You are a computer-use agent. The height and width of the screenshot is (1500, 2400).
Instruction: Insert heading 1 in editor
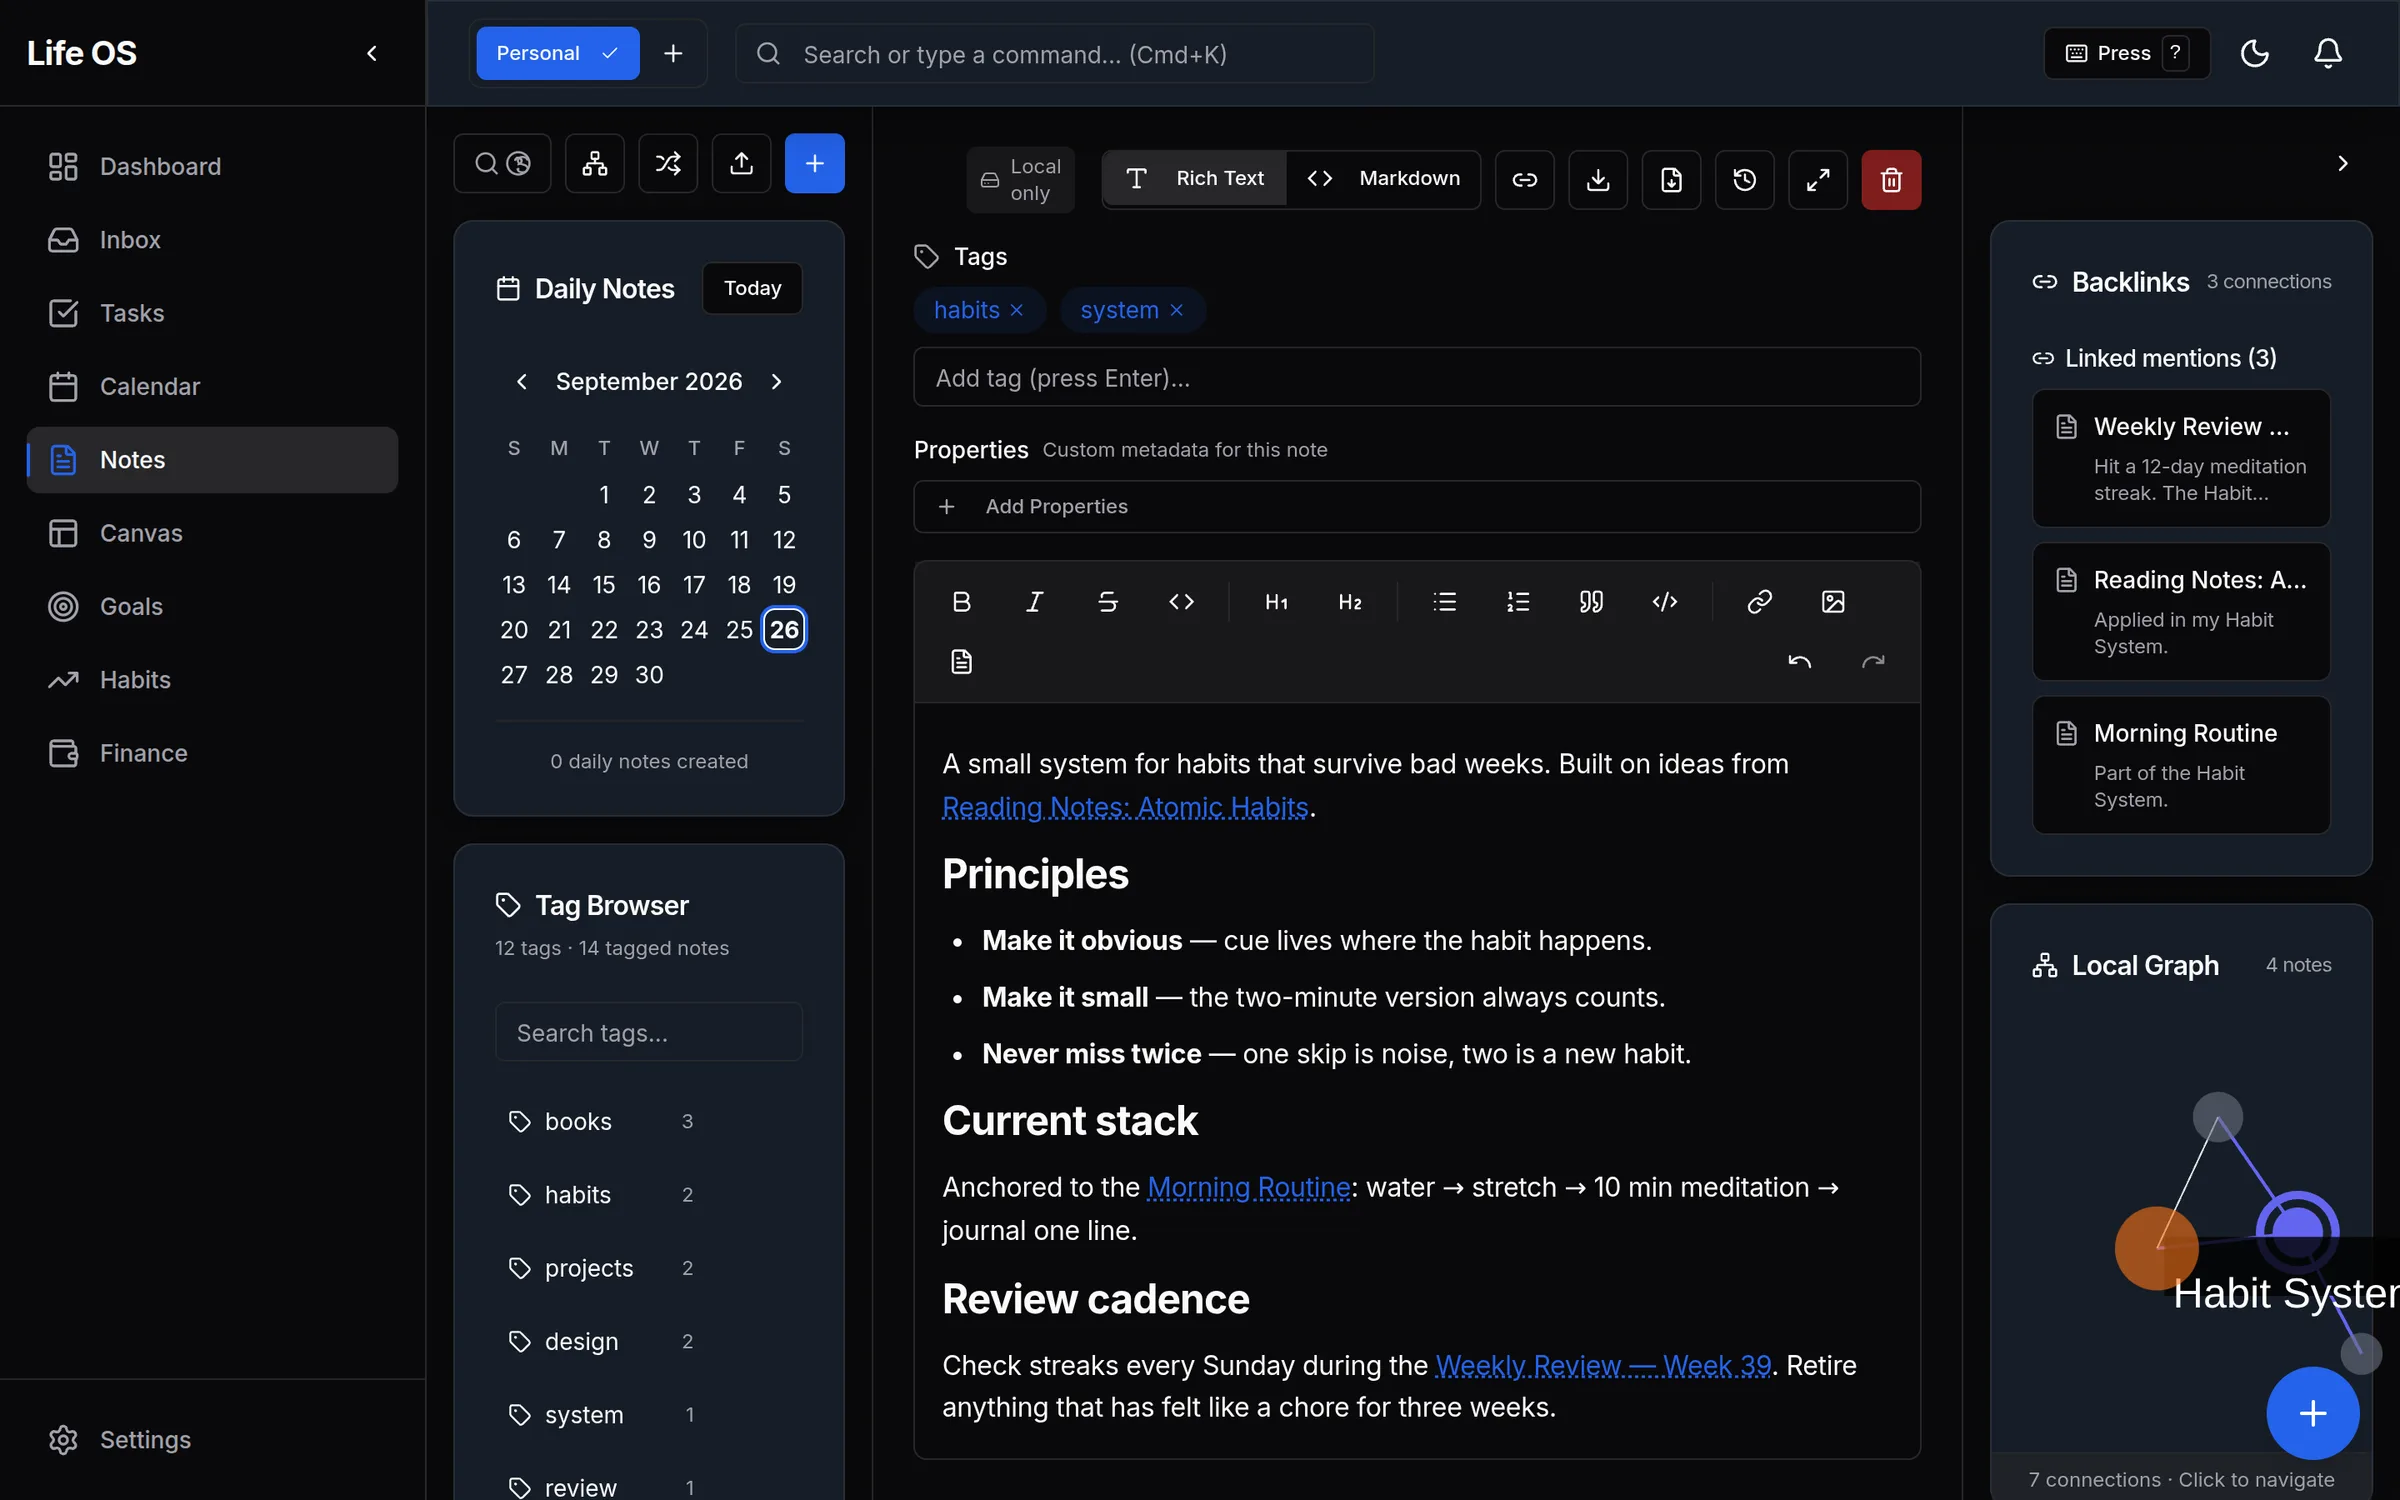1276,601
